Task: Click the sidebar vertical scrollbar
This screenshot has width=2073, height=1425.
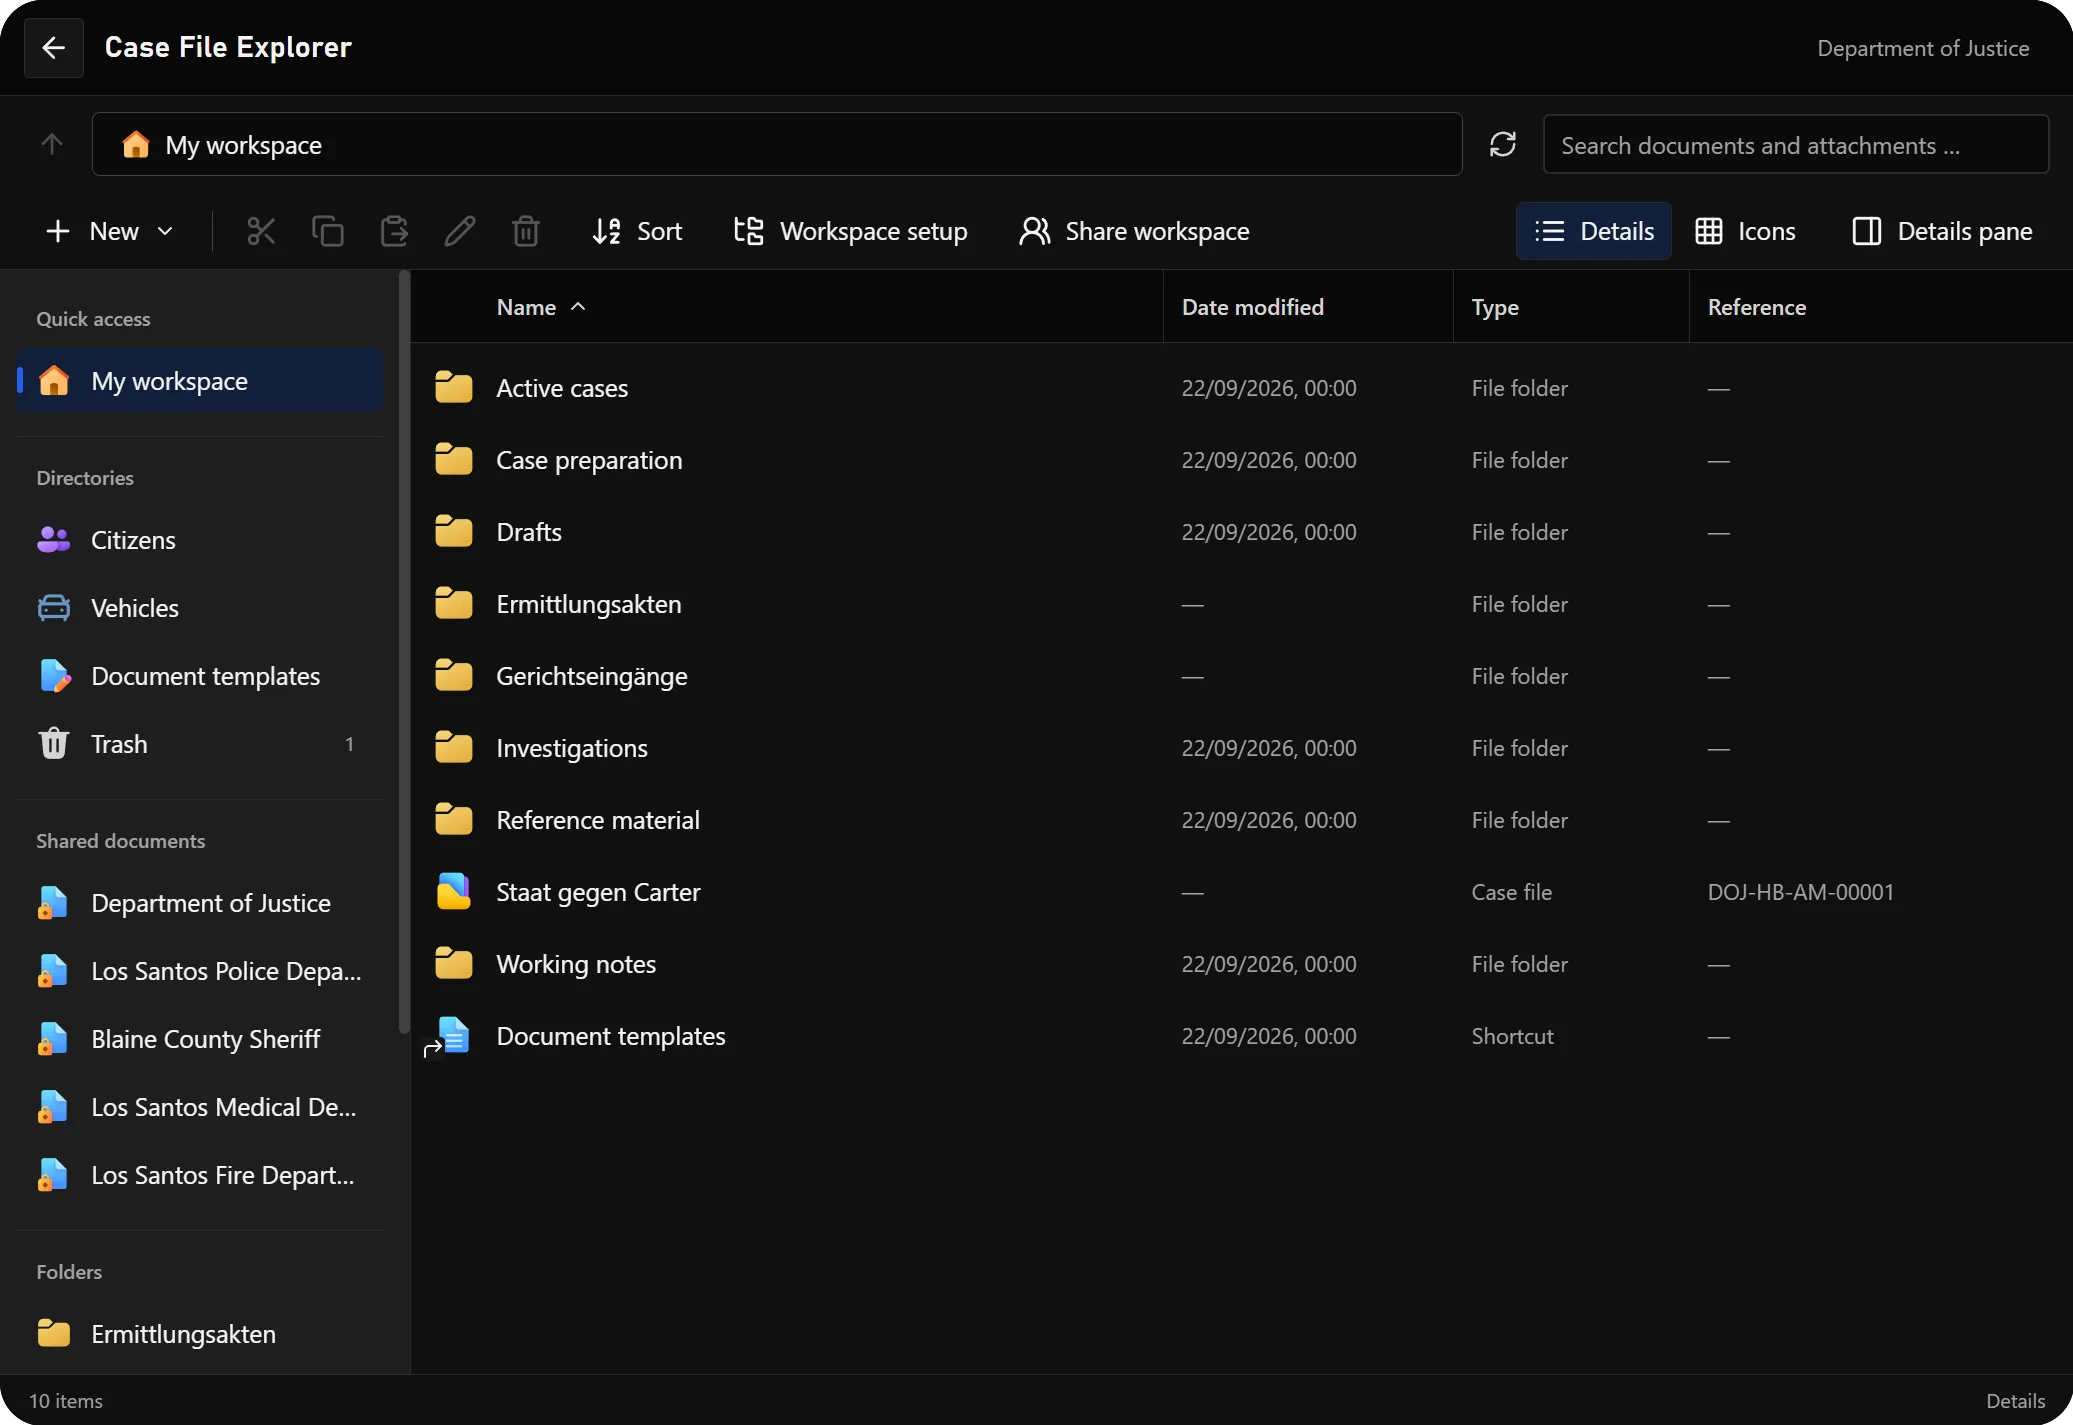Action: 404,652
